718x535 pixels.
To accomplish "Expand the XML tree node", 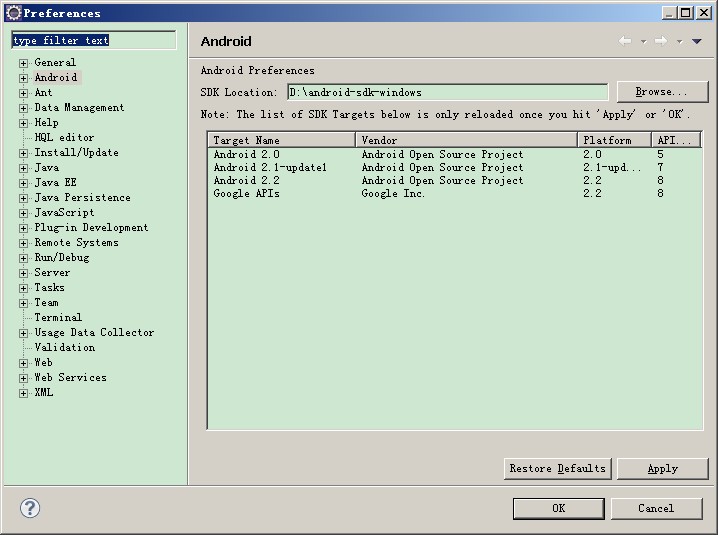I will point(23,393).
